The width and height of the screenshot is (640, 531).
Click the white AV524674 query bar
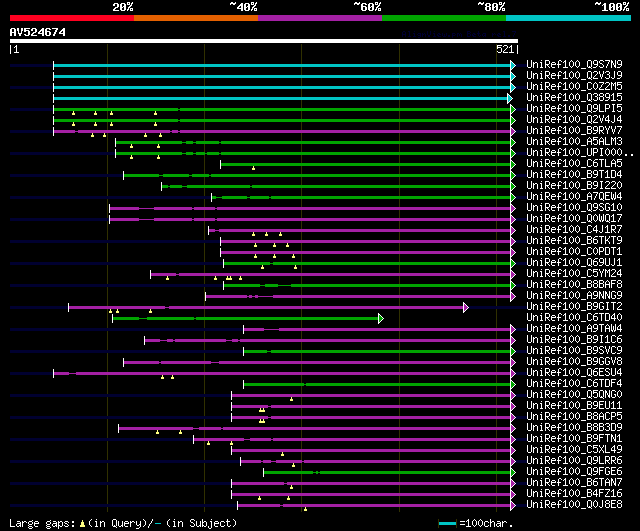264,41
